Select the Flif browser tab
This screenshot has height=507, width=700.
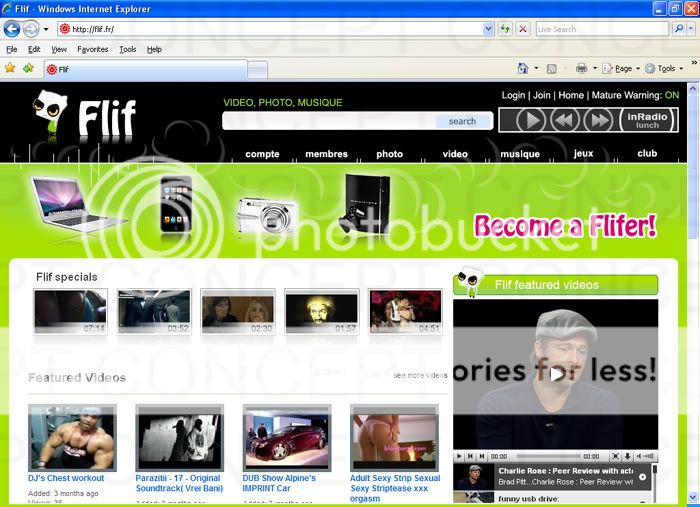(146, 70)
